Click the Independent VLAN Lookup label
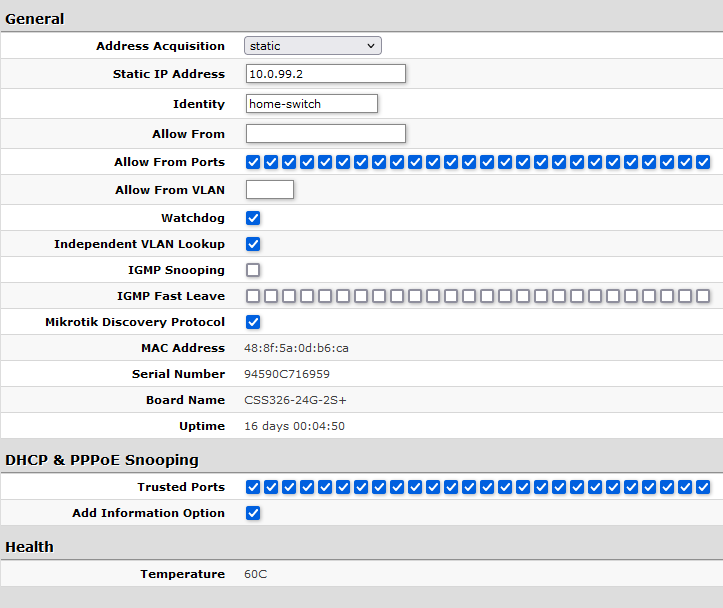 click(139, 244)
